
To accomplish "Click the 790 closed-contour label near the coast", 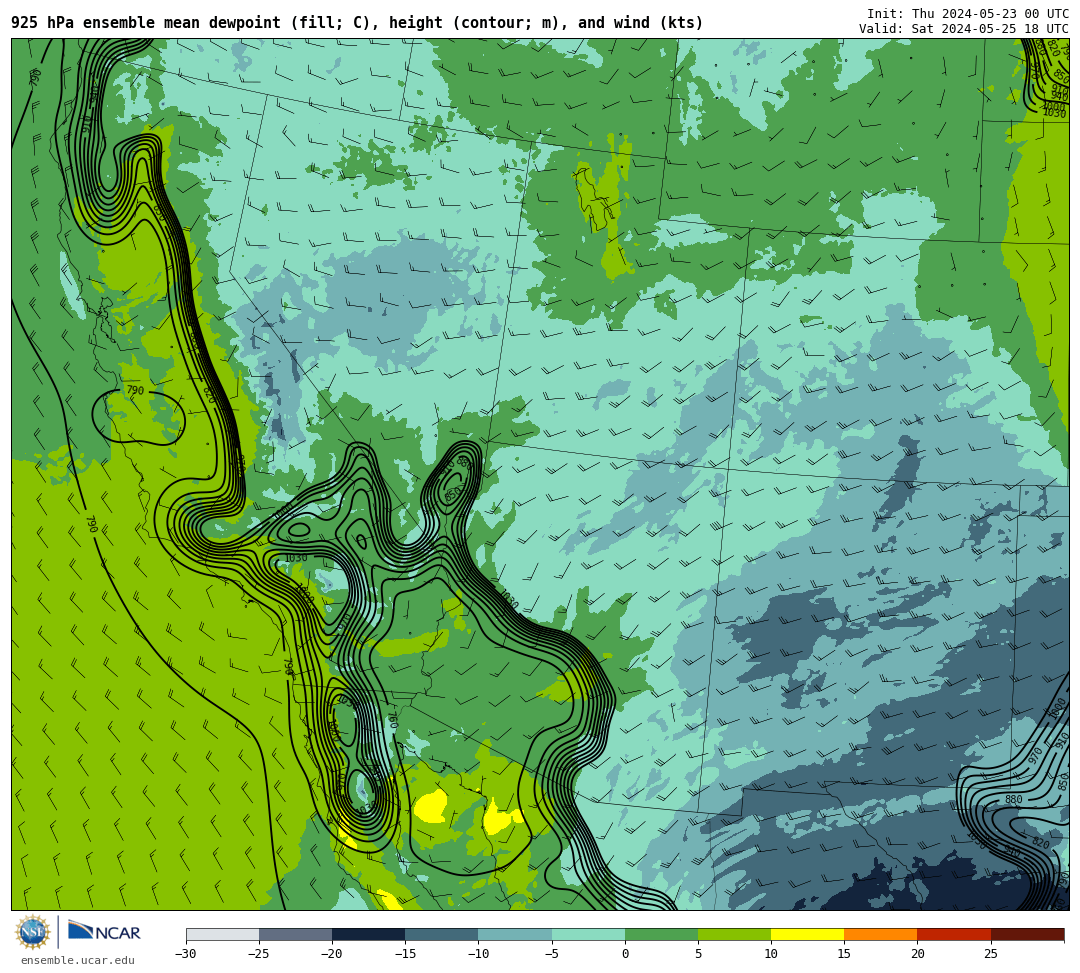I will tap(135, 390).
